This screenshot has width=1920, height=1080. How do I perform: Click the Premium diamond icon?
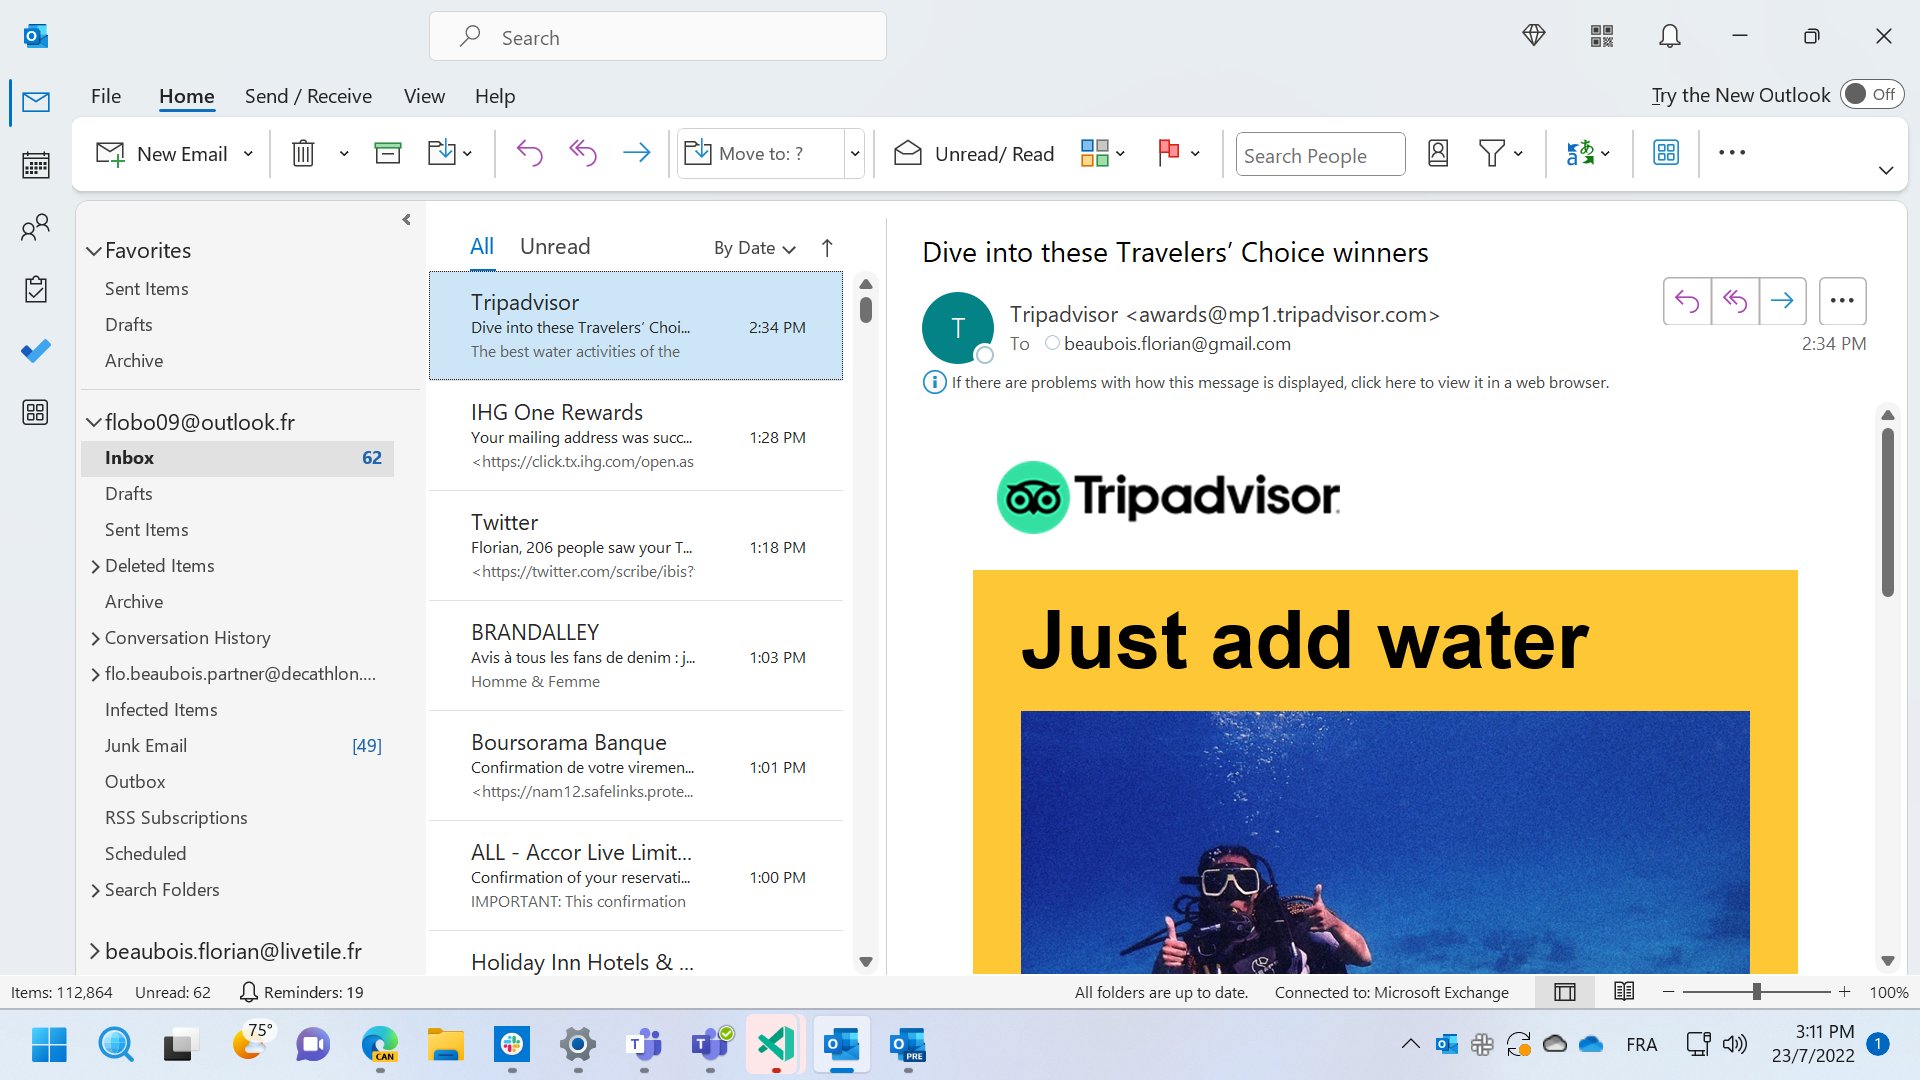(1534, 36)
